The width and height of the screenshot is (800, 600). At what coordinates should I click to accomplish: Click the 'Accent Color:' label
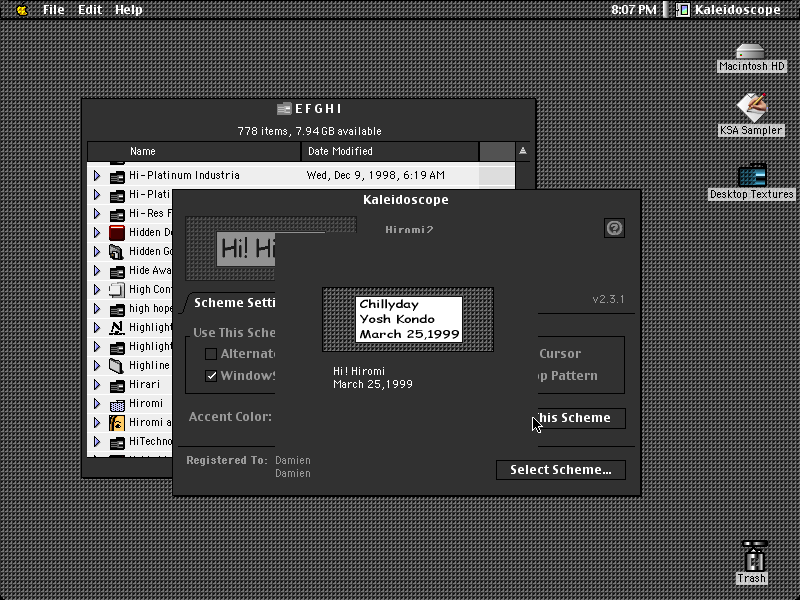[x=230, y=417]
